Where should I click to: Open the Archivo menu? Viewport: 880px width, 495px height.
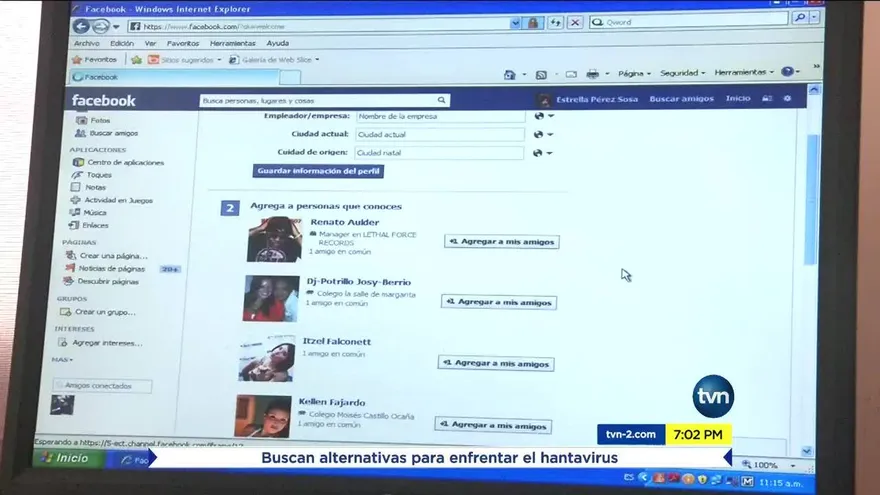86,43
